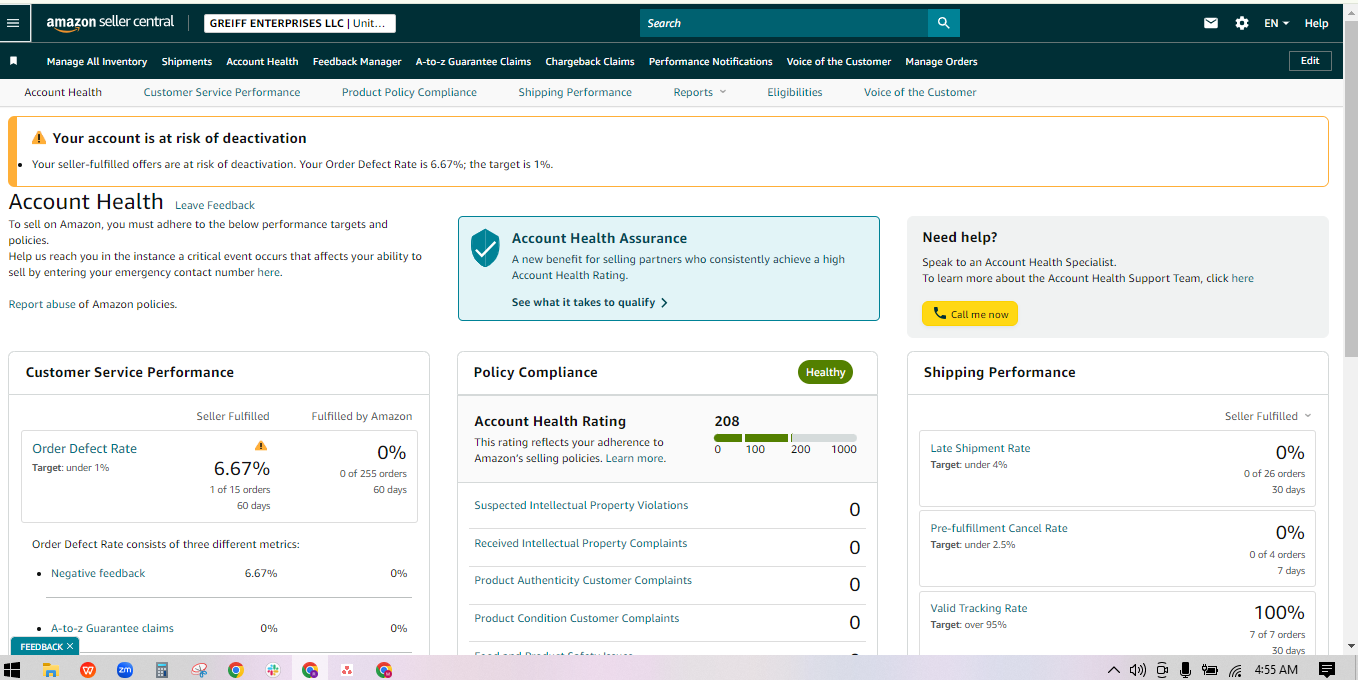Open Suspected Intellectual Property Violations link
1358x680 pixels.
[x=581, y=505]
